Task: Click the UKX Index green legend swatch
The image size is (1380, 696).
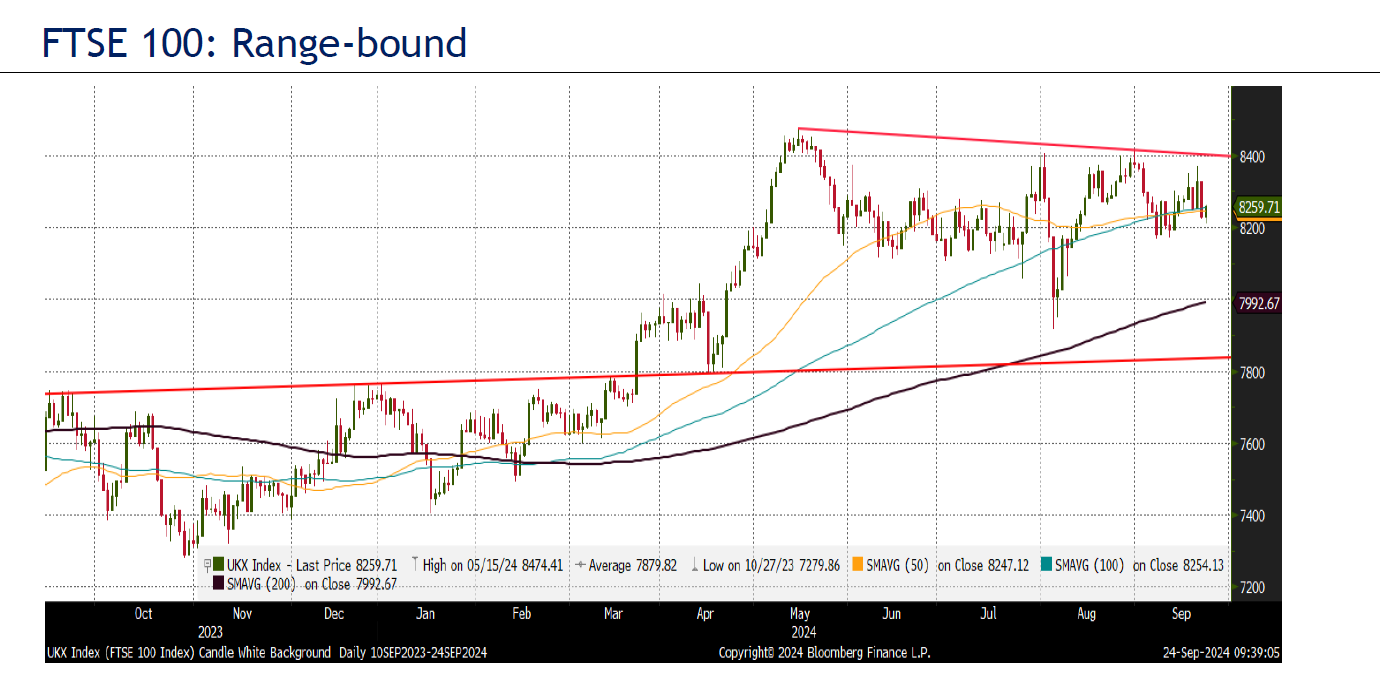Action: (220, 565)
